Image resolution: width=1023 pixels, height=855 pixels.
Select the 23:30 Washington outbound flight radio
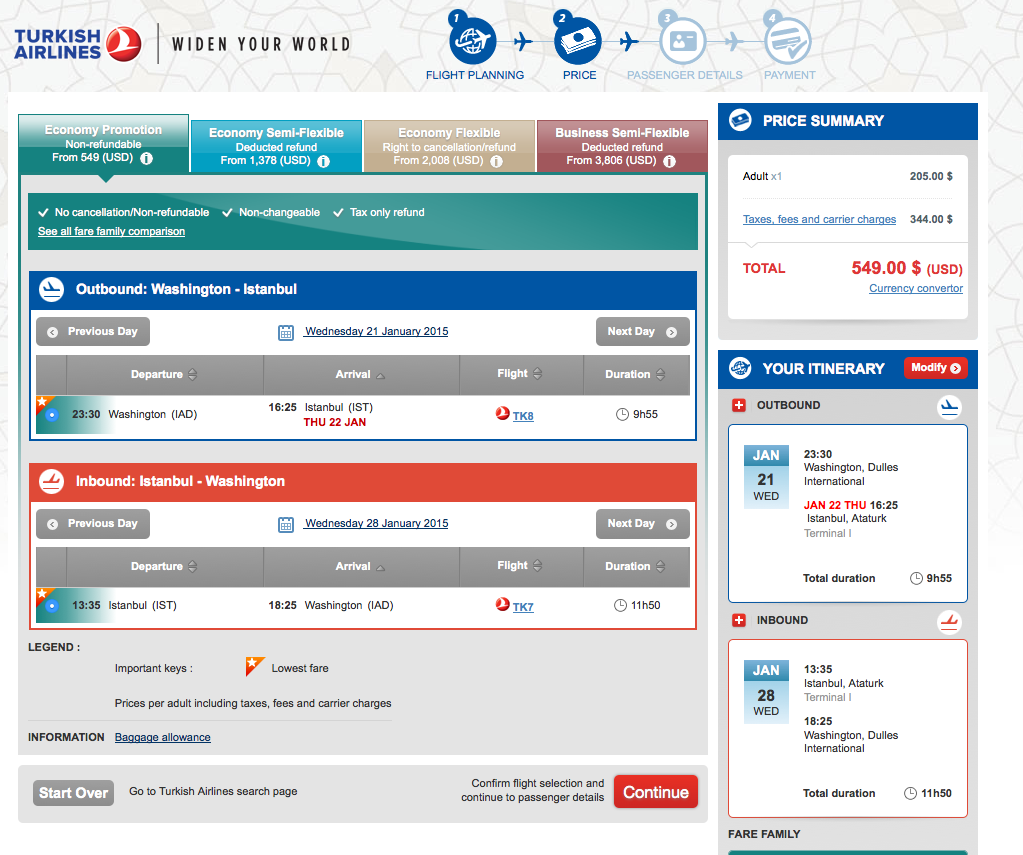tap(52, 414)
